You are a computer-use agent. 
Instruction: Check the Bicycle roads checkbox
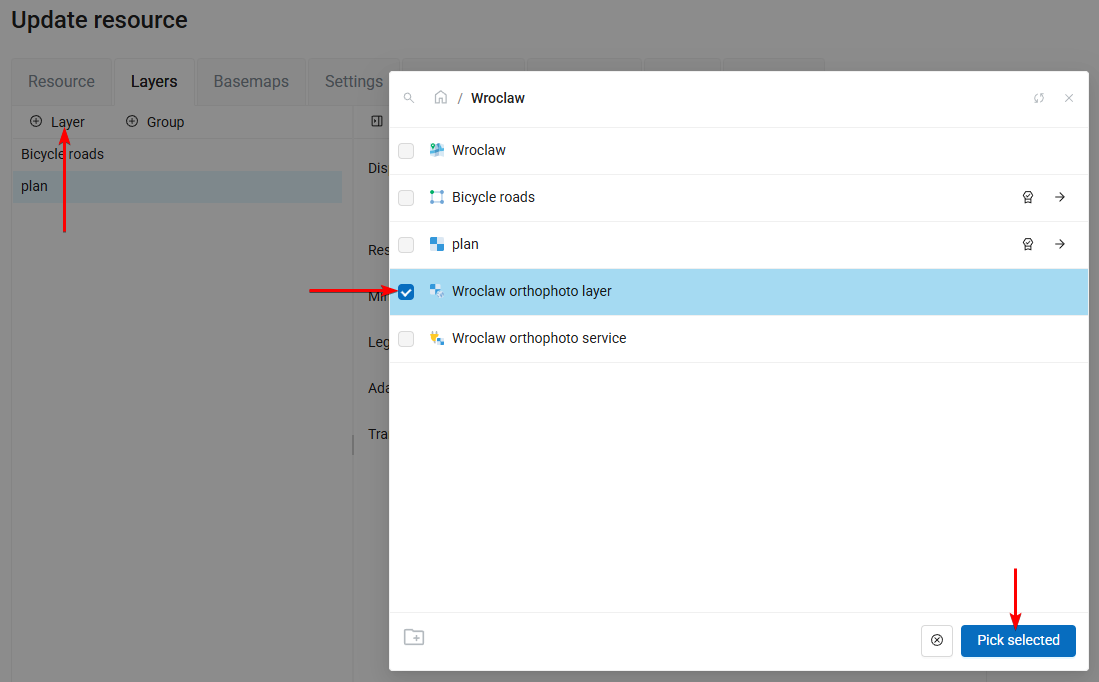406,198
